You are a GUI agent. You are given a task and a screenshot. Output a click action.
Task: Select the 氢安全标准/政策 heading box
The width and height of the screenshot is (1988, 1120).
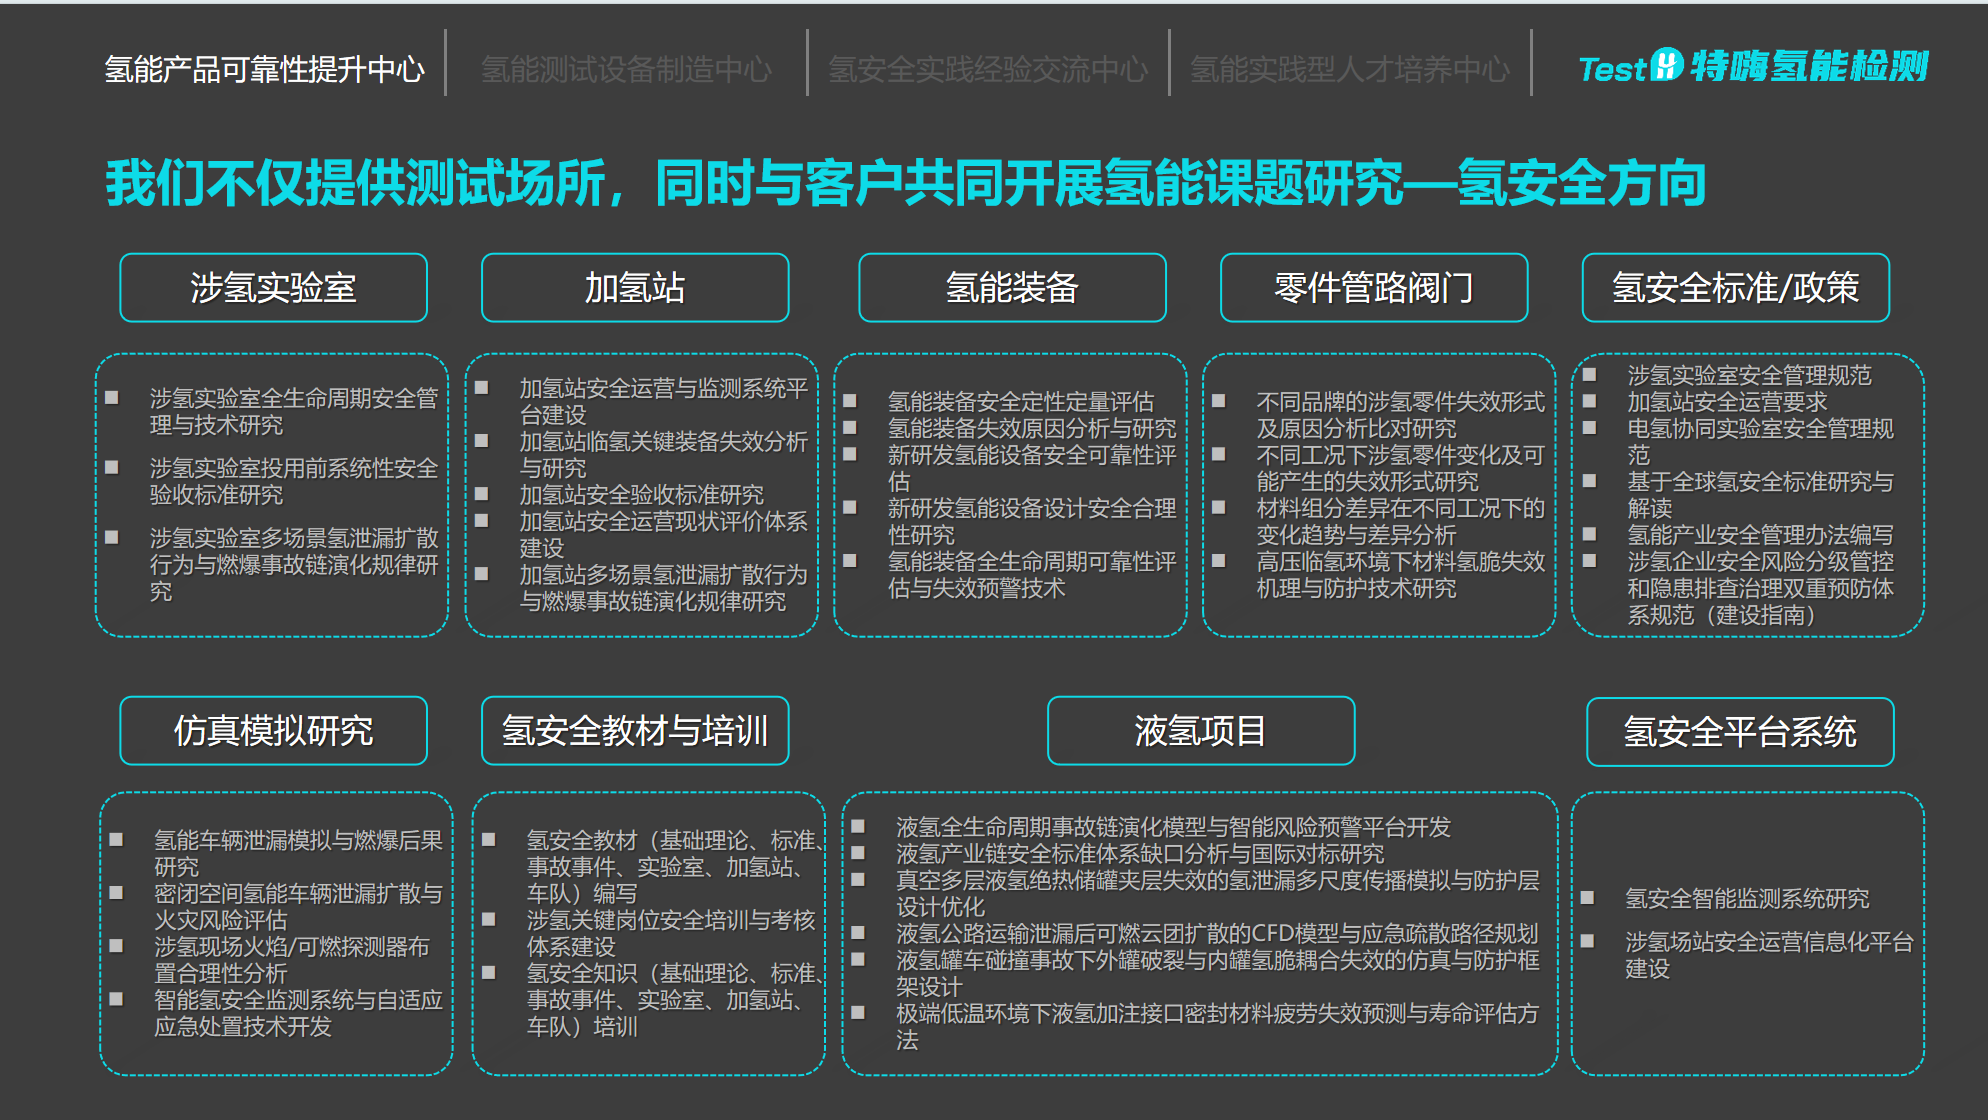(1735, 288)
